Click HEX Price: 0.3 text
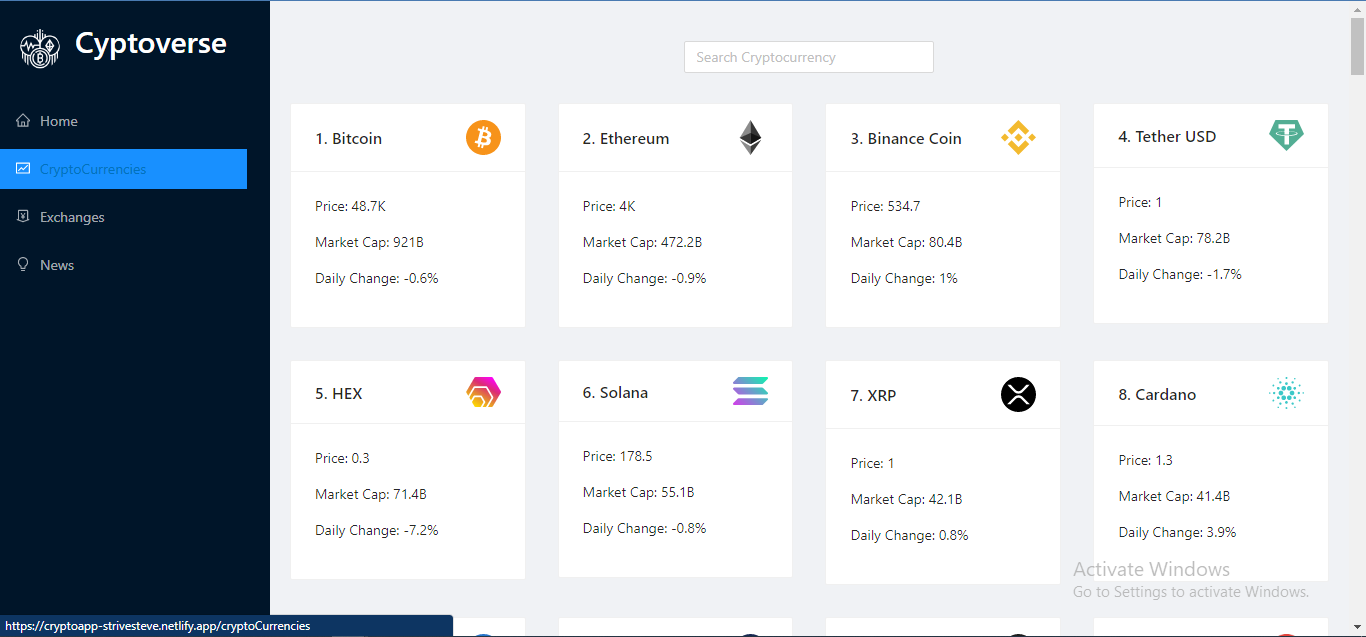 (x=342, y=458)
